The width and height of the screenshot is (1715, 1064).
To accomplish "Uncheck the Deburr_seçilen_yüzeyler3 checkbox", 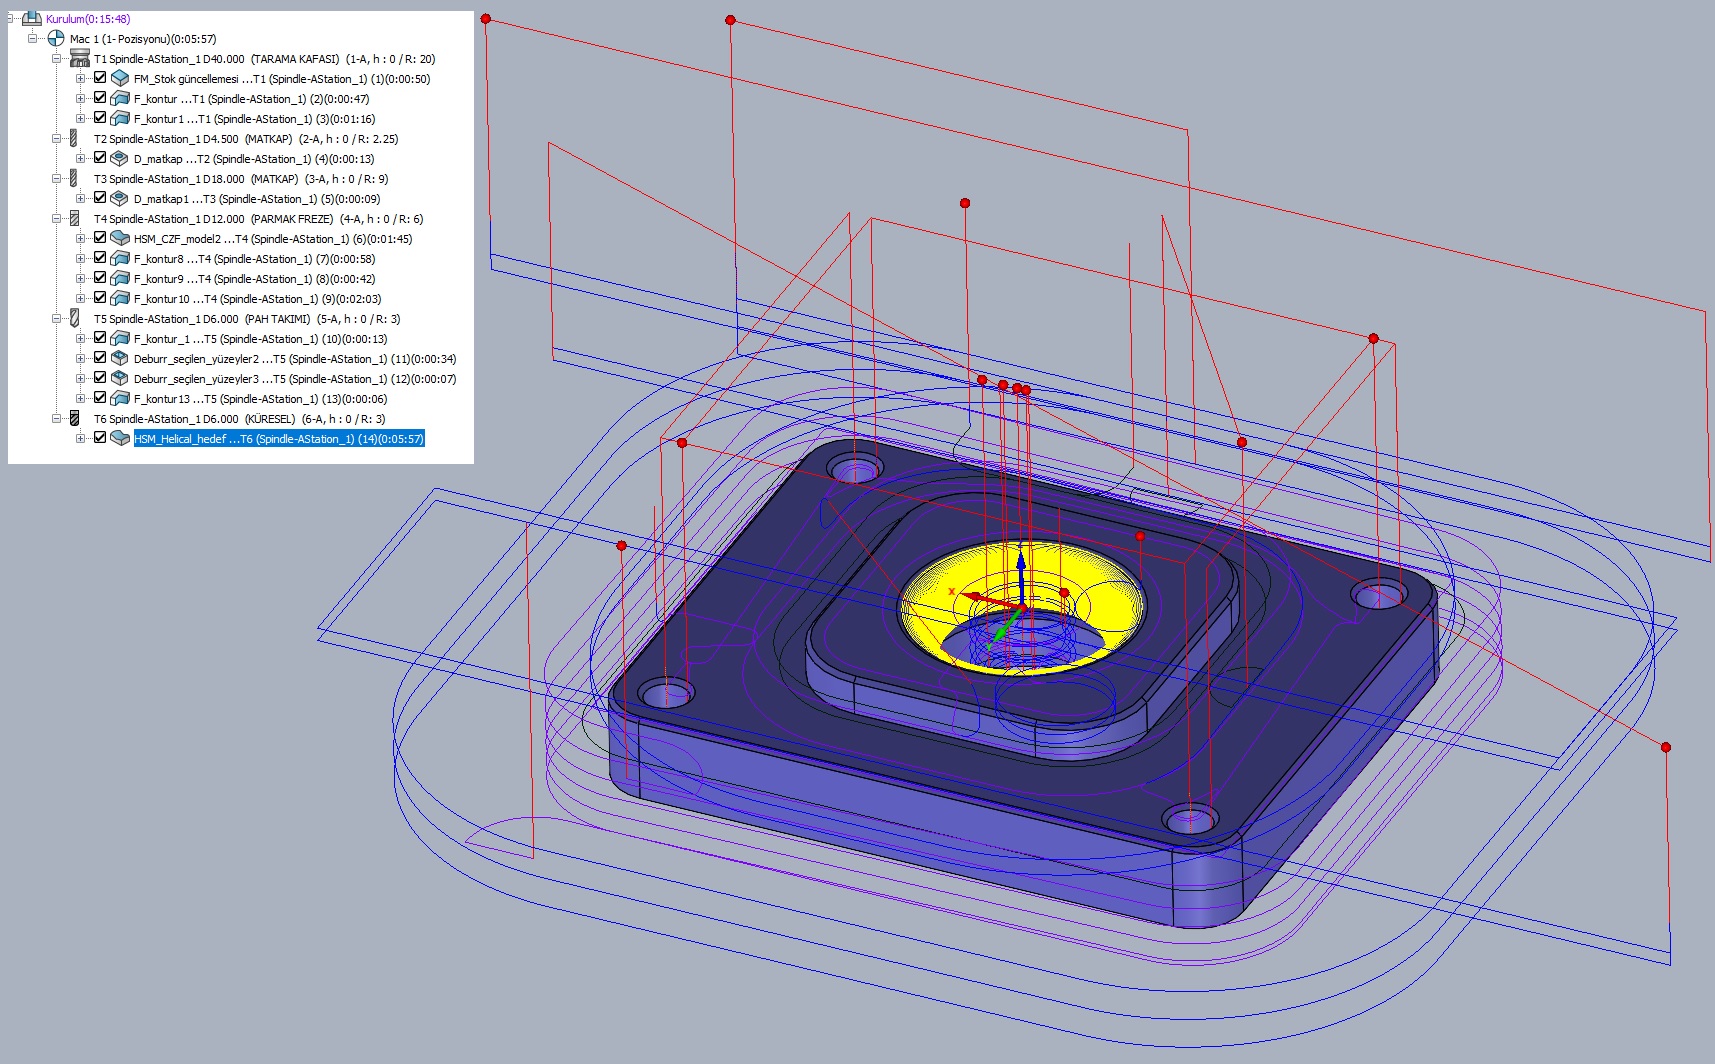I will click(x=100, y=378).
